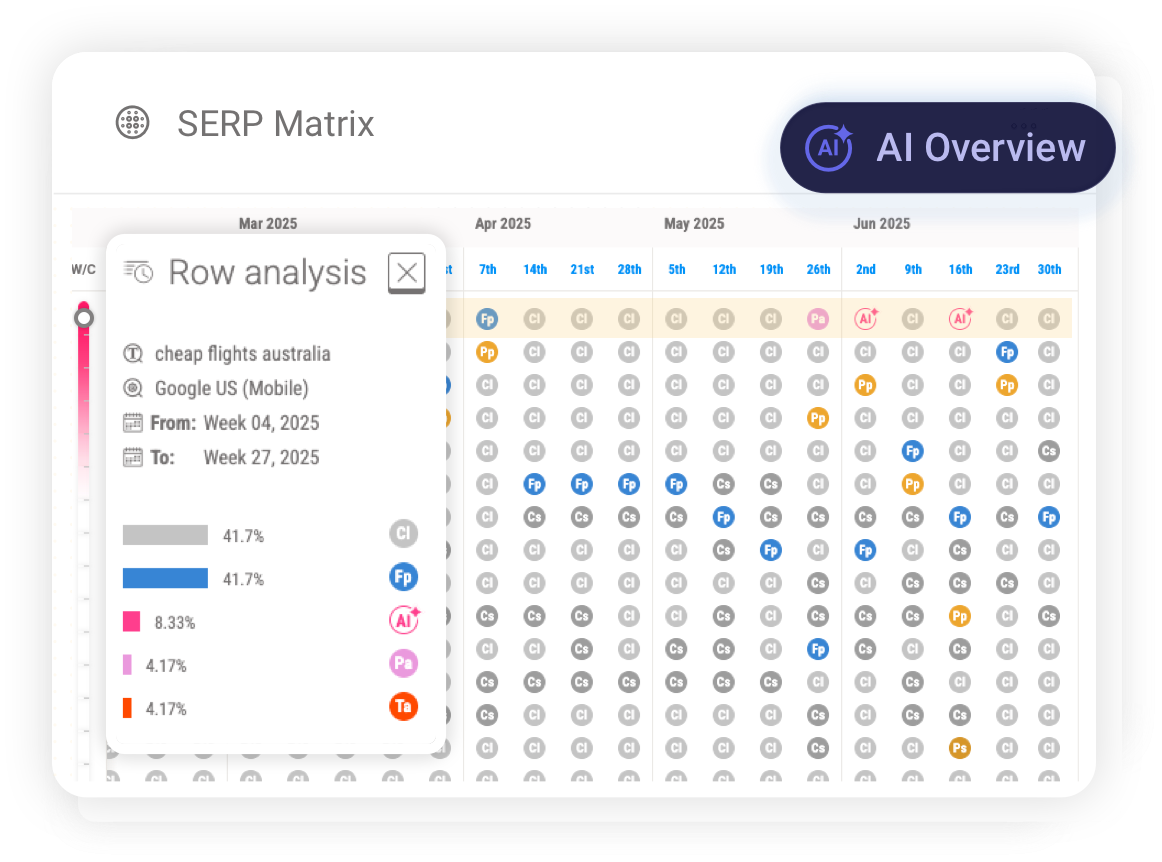Click the Pa badge under Apr 26th in highlighted row

click(x=818, y=318)
